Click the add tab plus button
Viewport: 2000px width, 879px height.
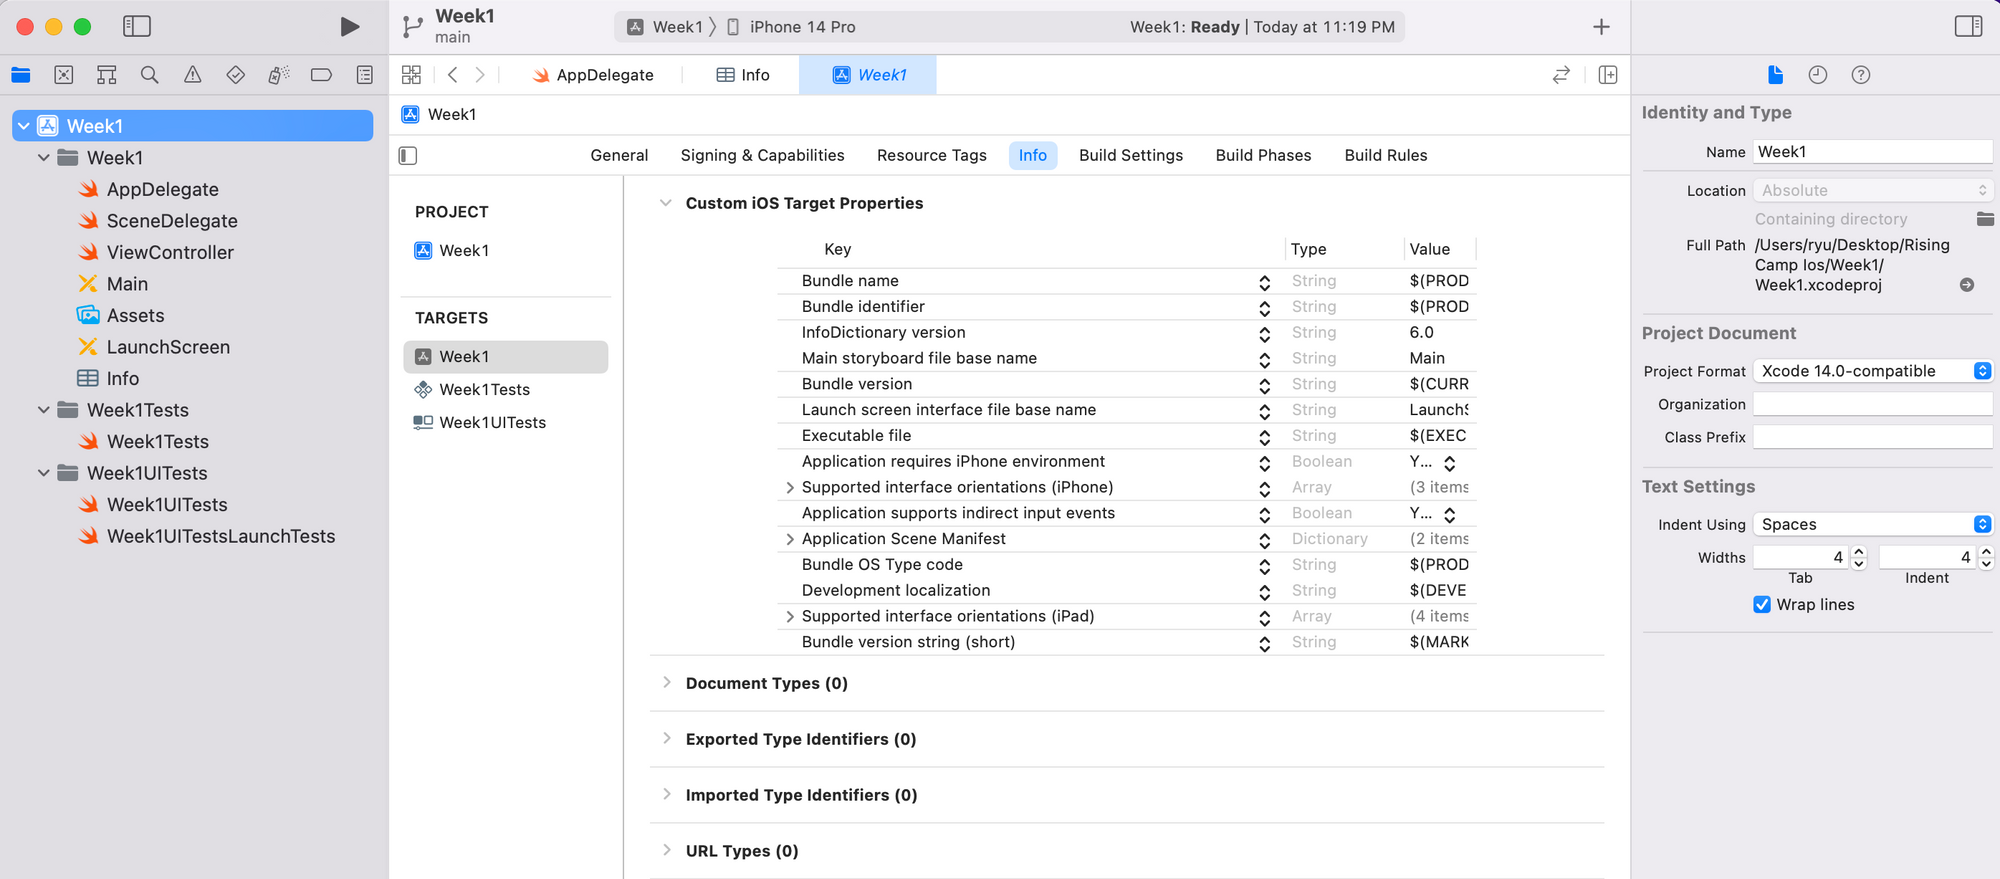point(1601,27)
